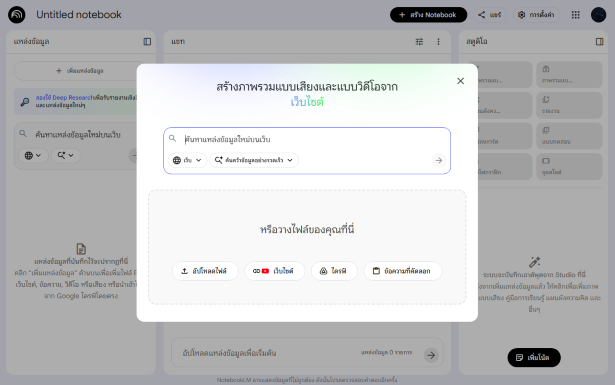Click the Deep Research link
Viewport: 615px width, 385px height.
pos(65,97)
